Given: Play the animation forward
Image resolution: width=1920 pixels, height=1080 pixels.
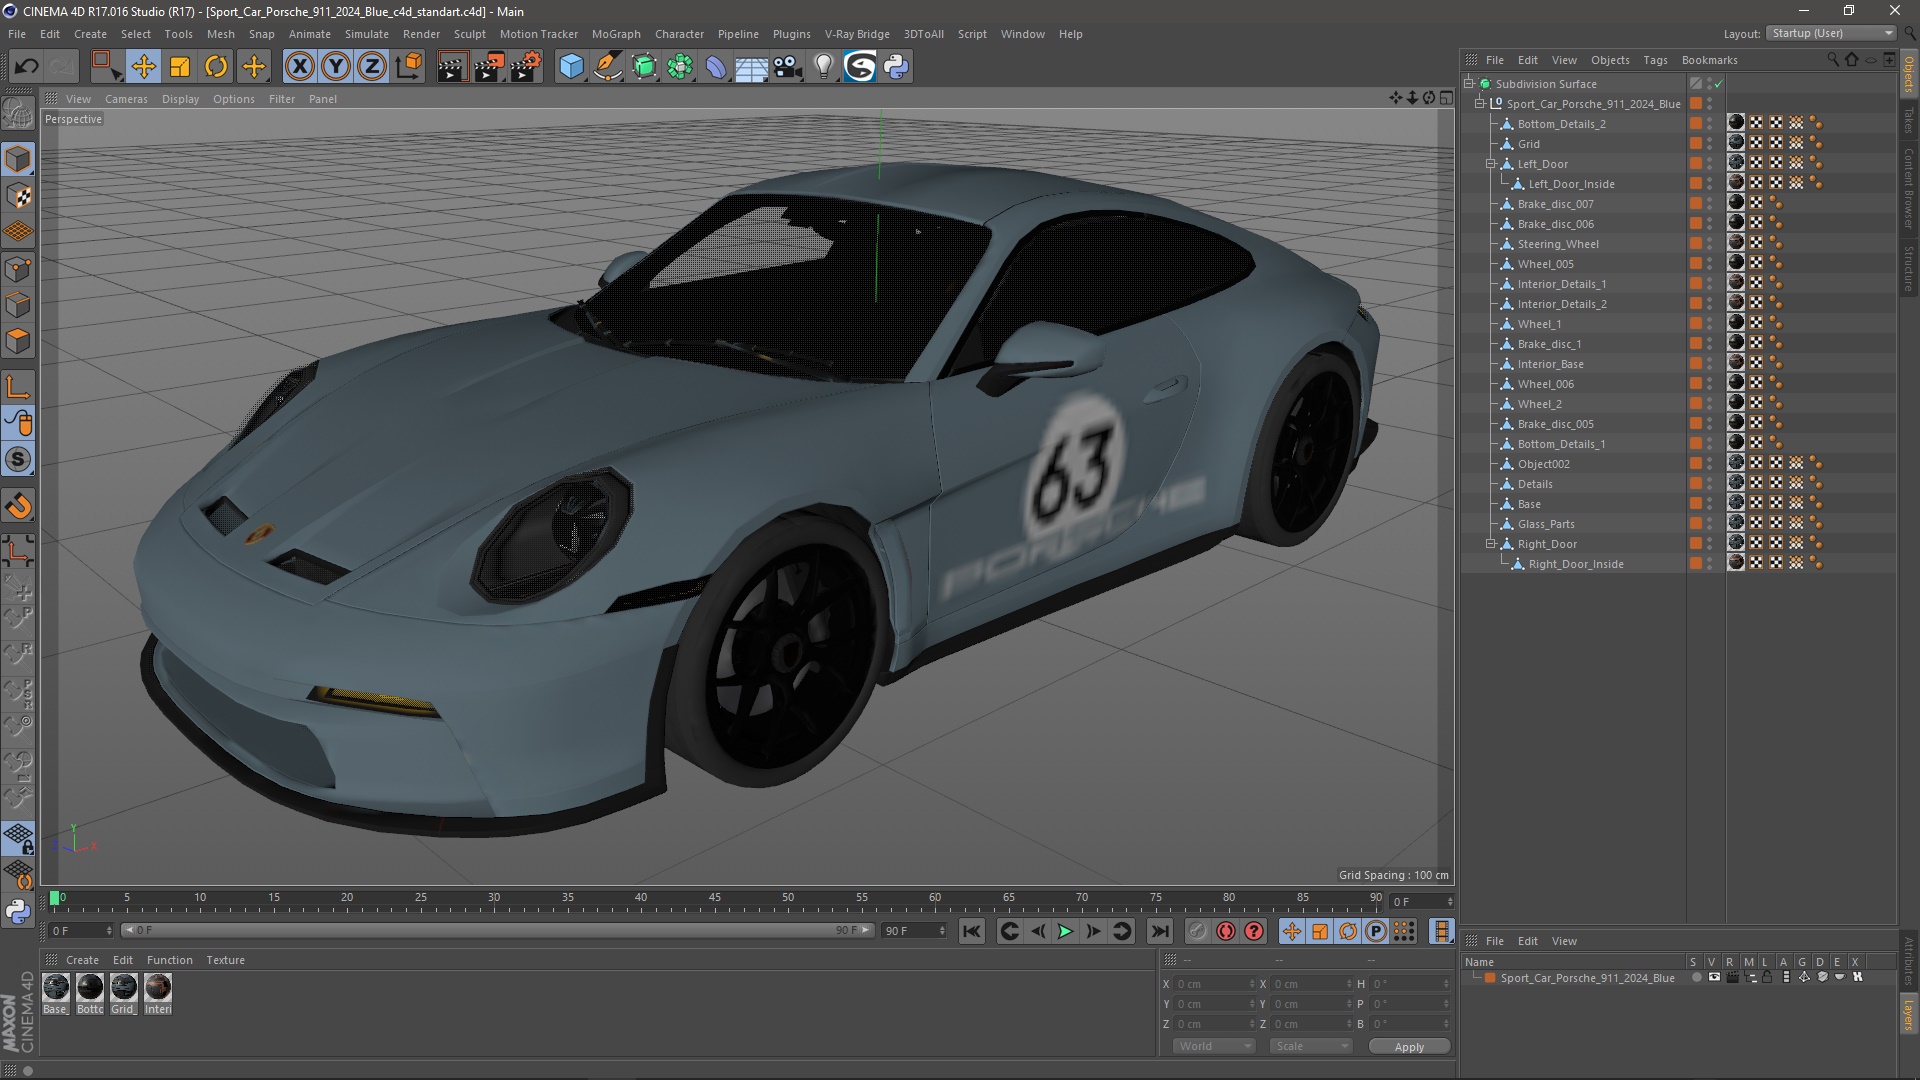Looking at the screenshot, I should click(1065, 931).
